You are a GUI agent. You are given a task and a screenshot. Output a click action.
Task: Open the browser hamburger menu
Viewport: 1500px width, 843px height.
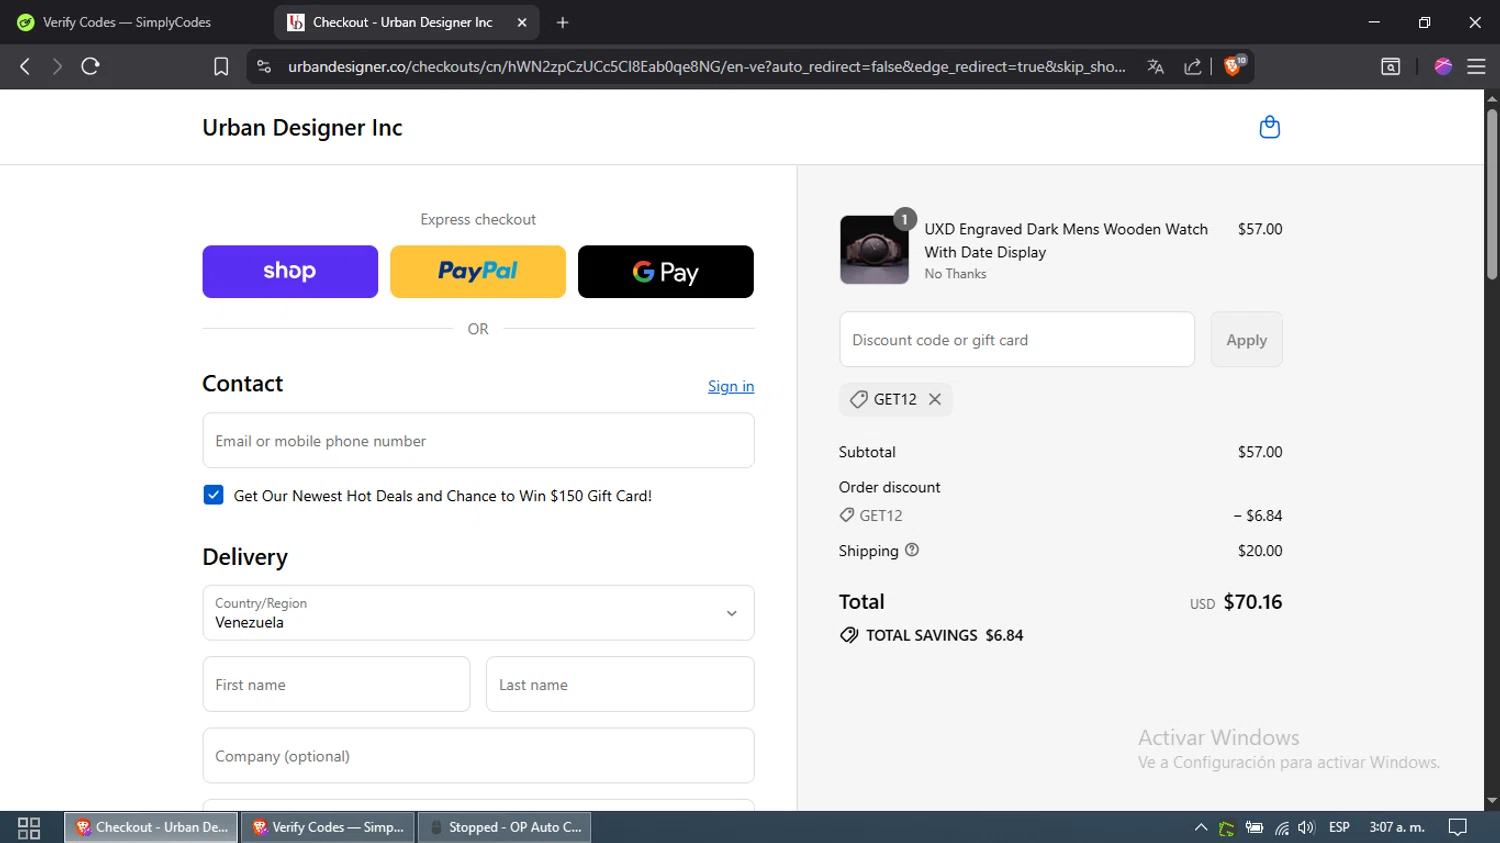tap(1476, 66)
